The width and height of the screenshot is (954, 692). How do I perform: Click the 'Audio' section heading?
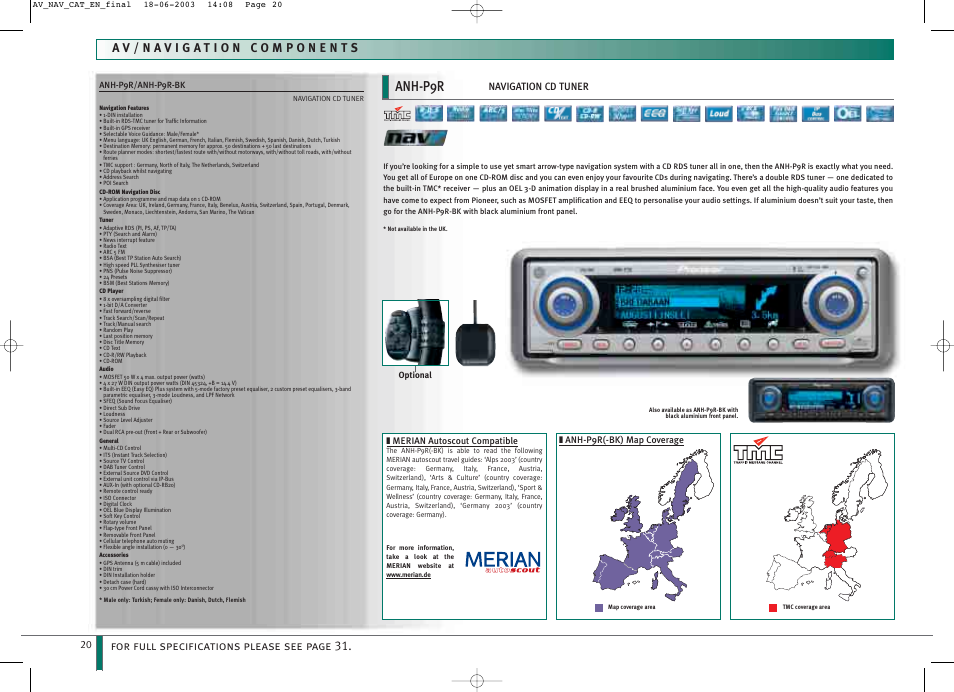(x=106, y=369)
